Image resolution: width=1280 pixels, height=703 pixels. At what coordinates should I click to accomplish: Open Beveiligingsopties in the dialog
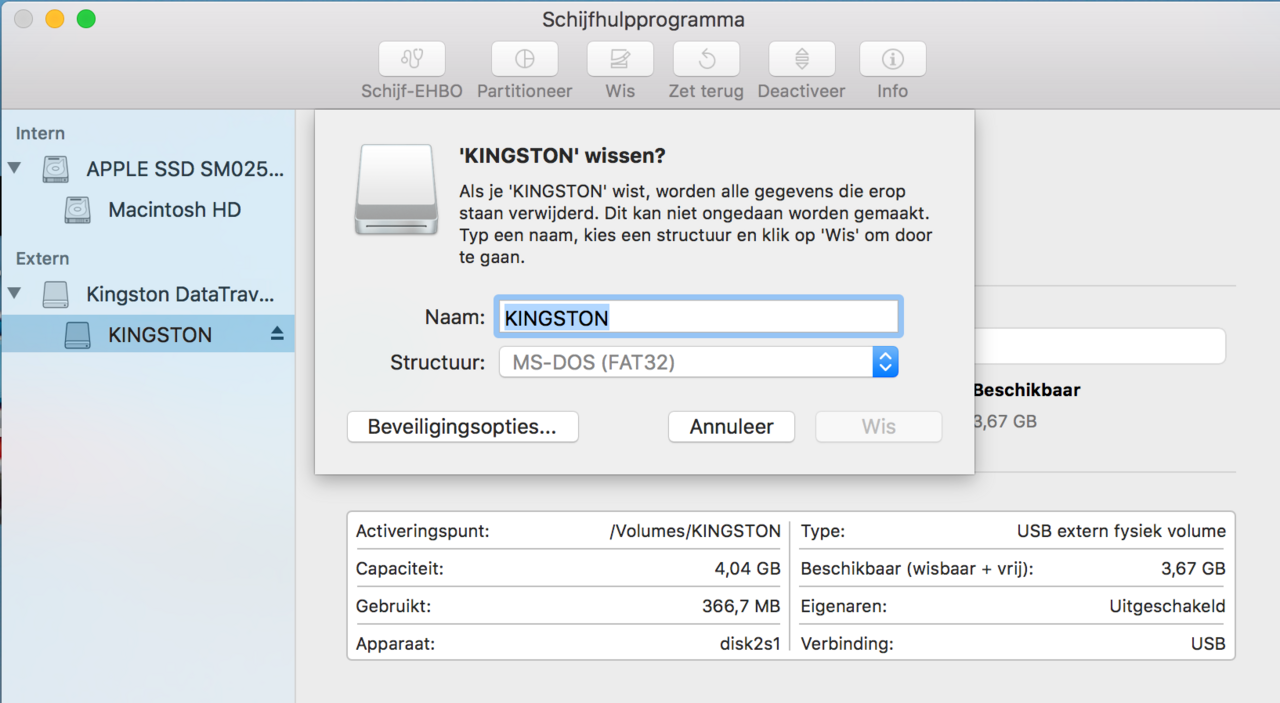tap(462, 426)
